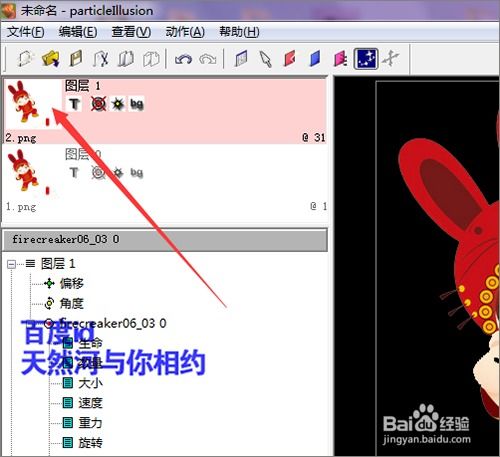Toggle the T icon on 图层 1
Viewport: 500px width, 457px height.
[x=74, y=104]
